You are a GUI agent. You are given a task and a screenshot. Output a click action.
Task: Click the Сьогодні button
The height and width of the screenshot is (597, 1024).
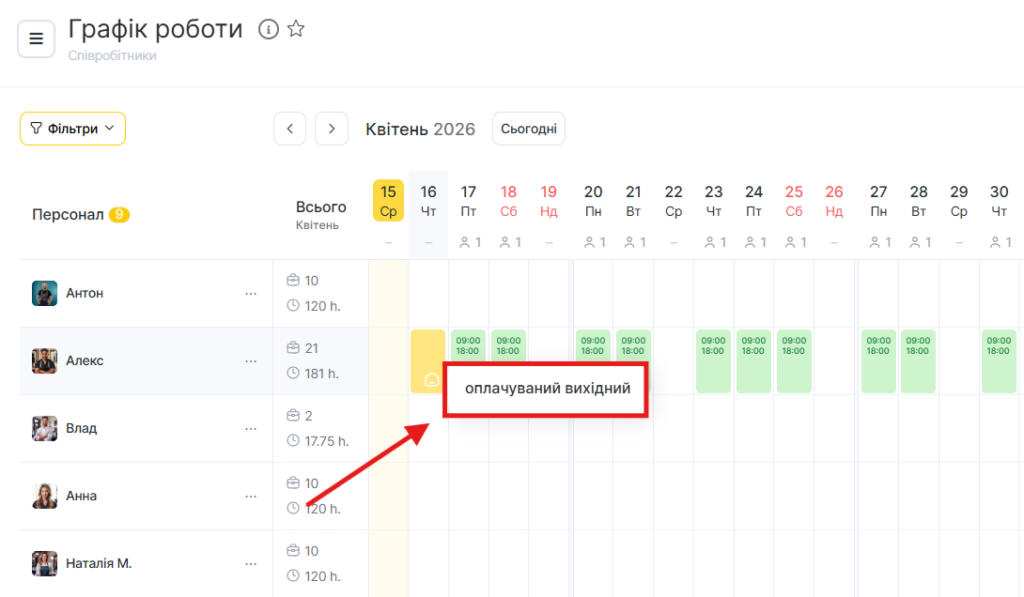point(528,129)
